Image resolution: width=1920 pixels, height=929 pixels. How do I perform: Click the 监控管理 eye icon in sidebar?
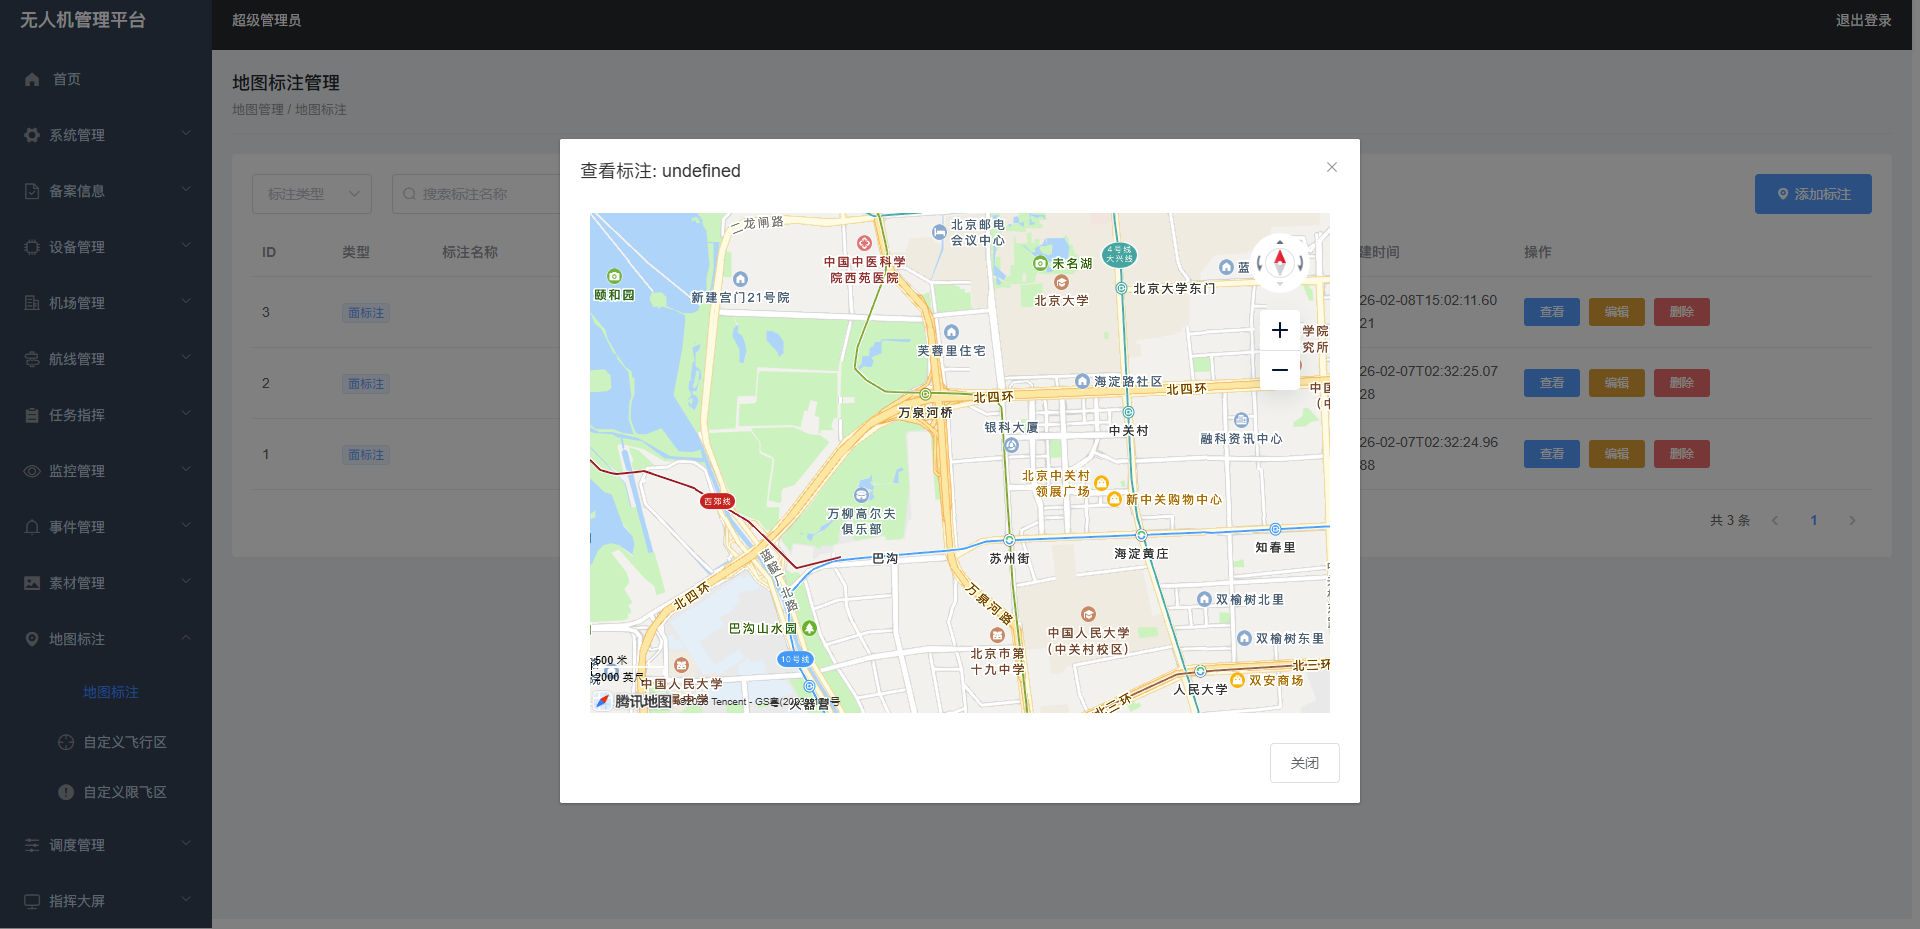pyautogui.click(x=32, y=471)
